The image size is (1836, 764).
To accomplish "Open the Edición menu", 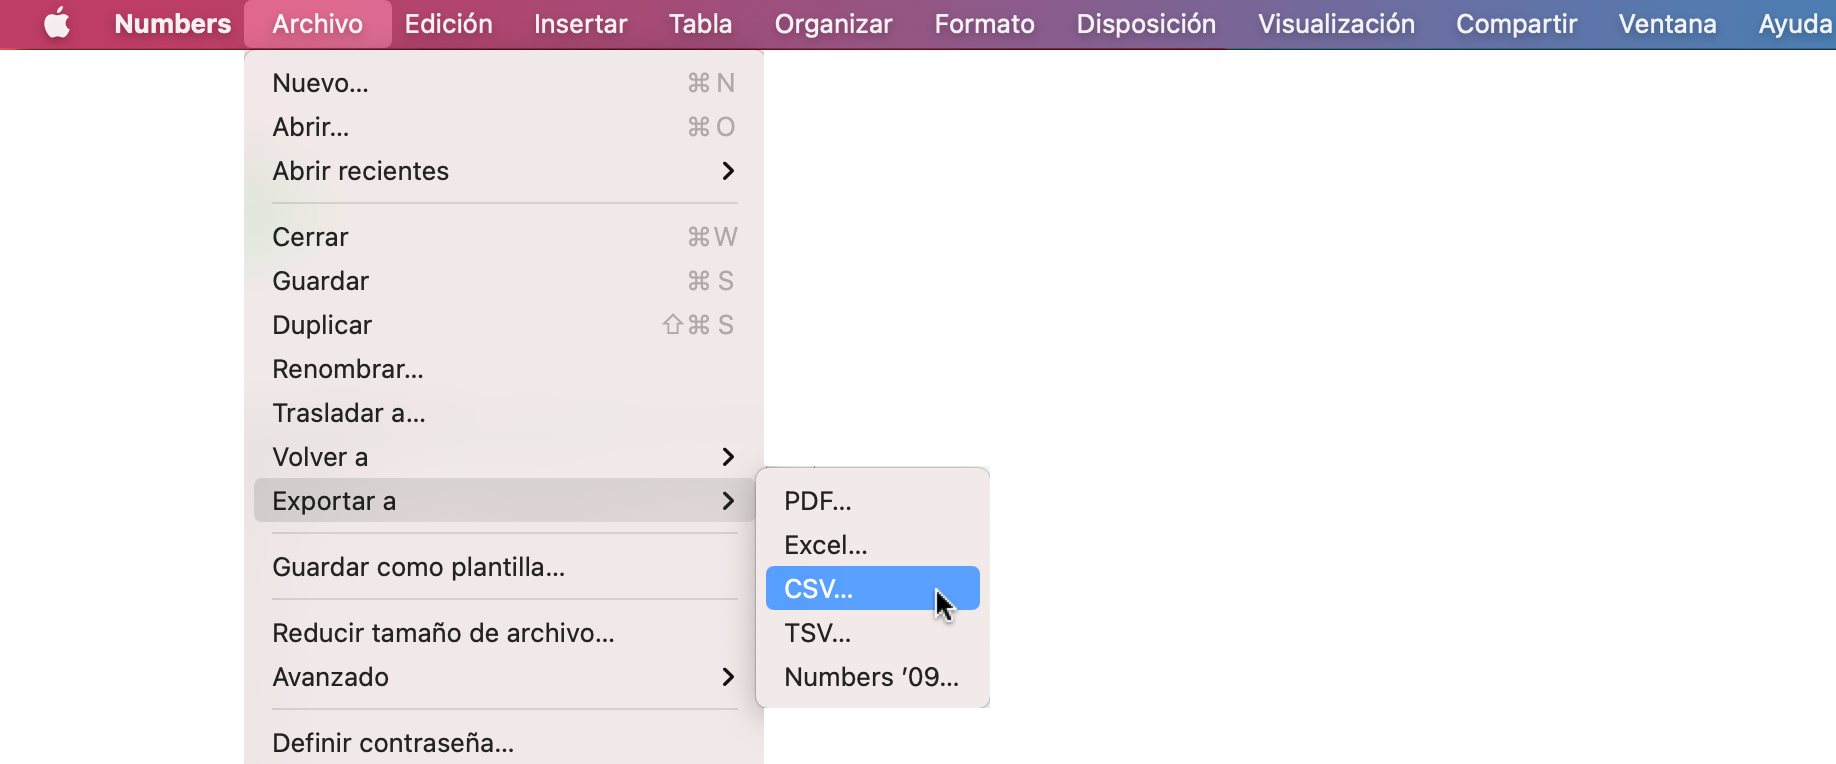I will click(448, 24).
